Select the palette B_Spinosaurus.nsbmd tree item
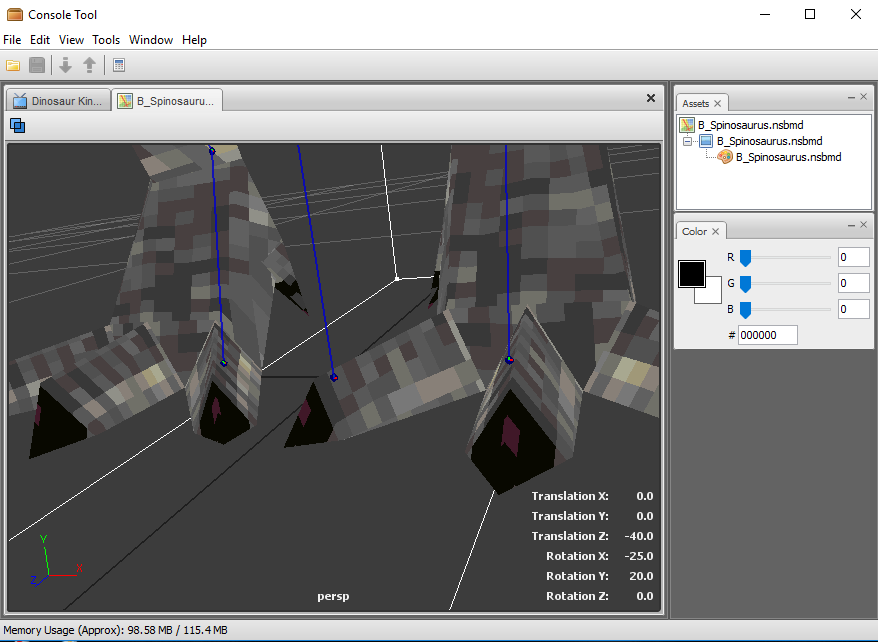This screenshot has width=878, height=642. (x=788, y=157)
